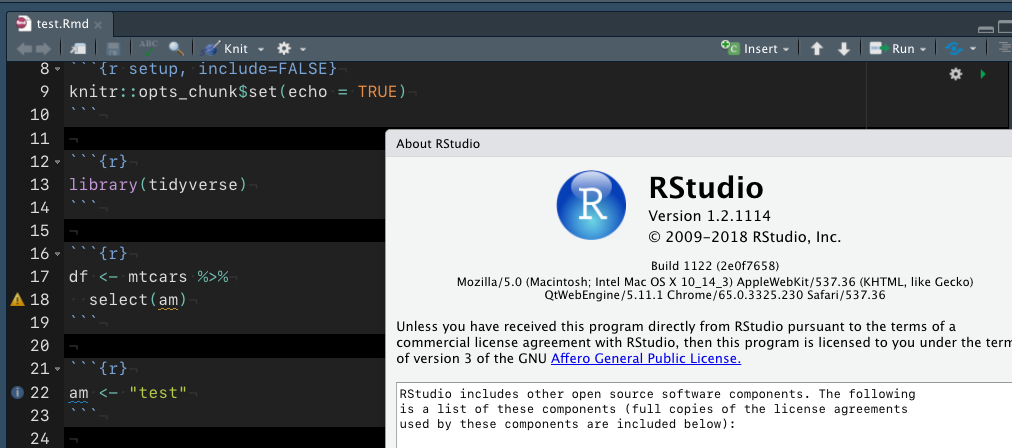Click the Knit yarn ball icon
Viewport: 1012px width, 448px height.
pyautogui.click(x=210, y=48)
